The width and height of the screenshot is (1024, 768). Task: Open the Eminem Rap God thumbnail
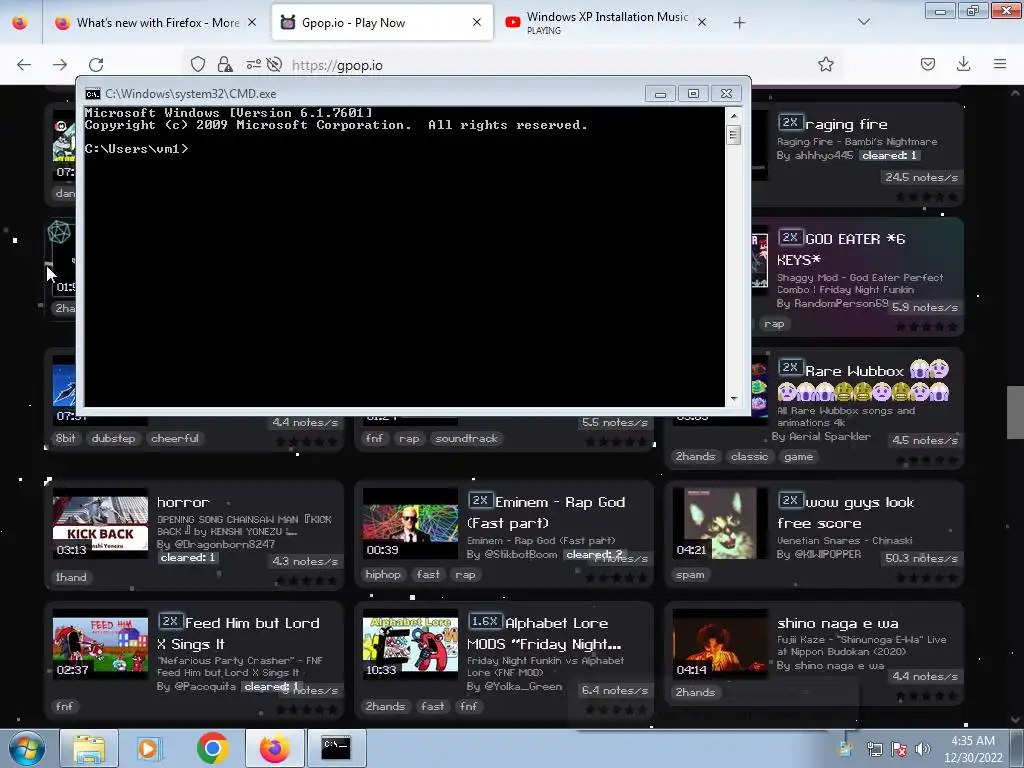pyautogui.click(x=410, y=523)
